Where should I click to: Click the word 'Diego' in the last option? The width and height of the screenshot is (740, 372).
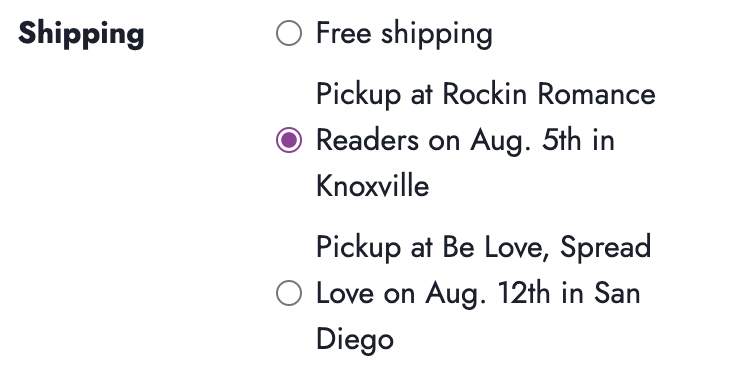(x=355, y=340)
